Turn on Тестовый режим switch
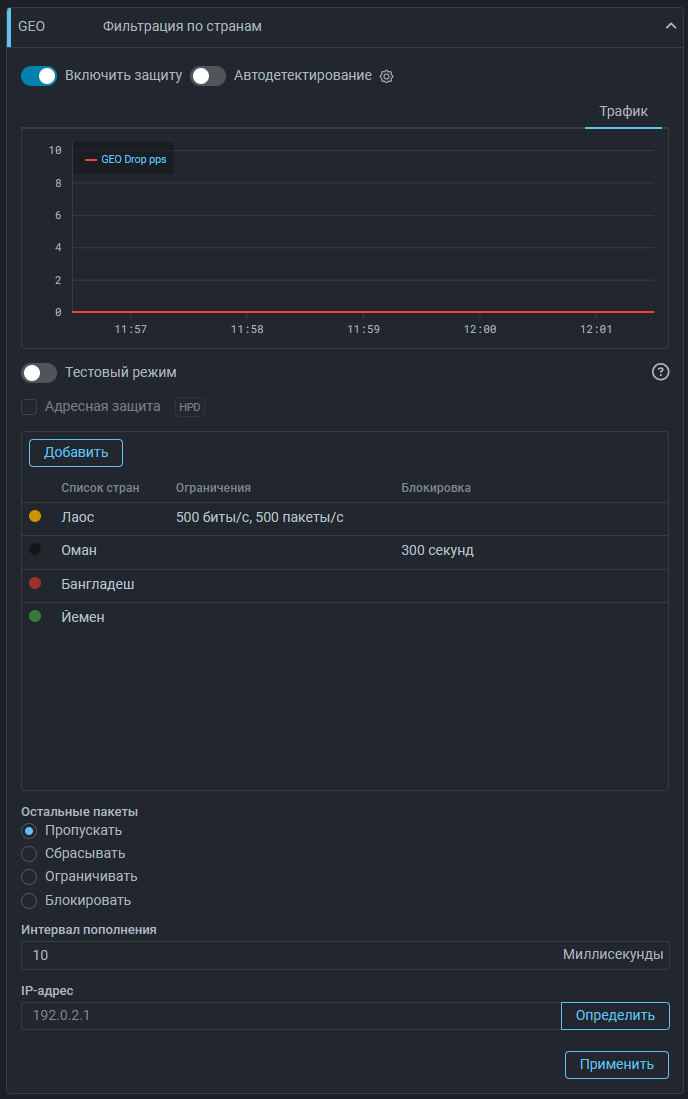The height and width of the screenshot is (1099, 688). tap(39, 373)
